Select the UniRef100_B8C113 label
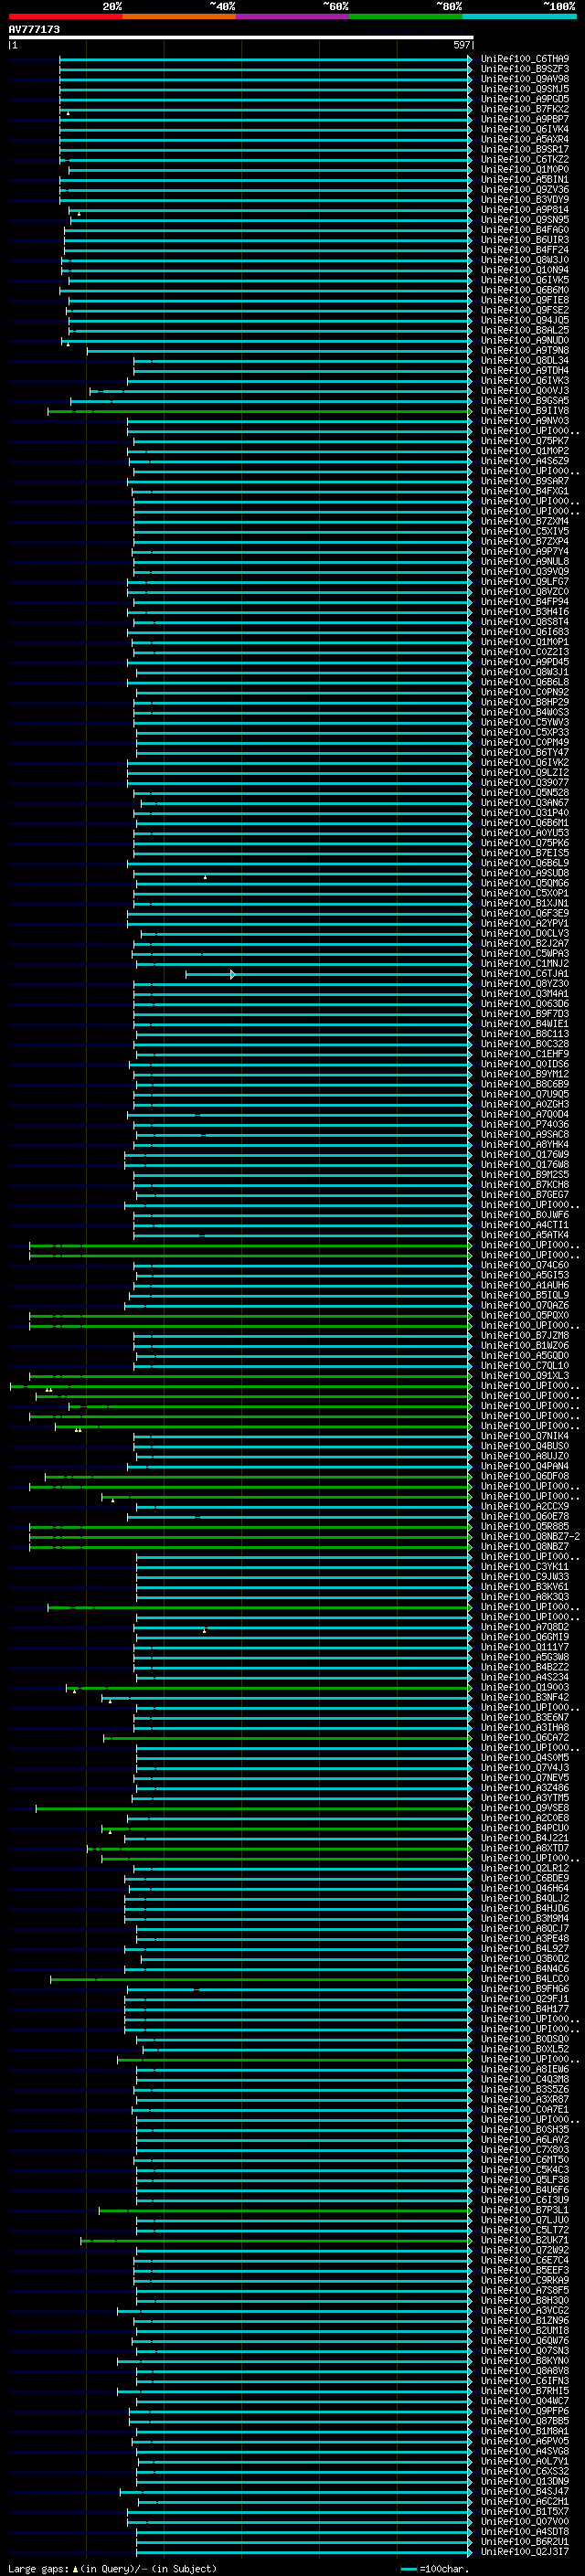 coord(524,1033)
